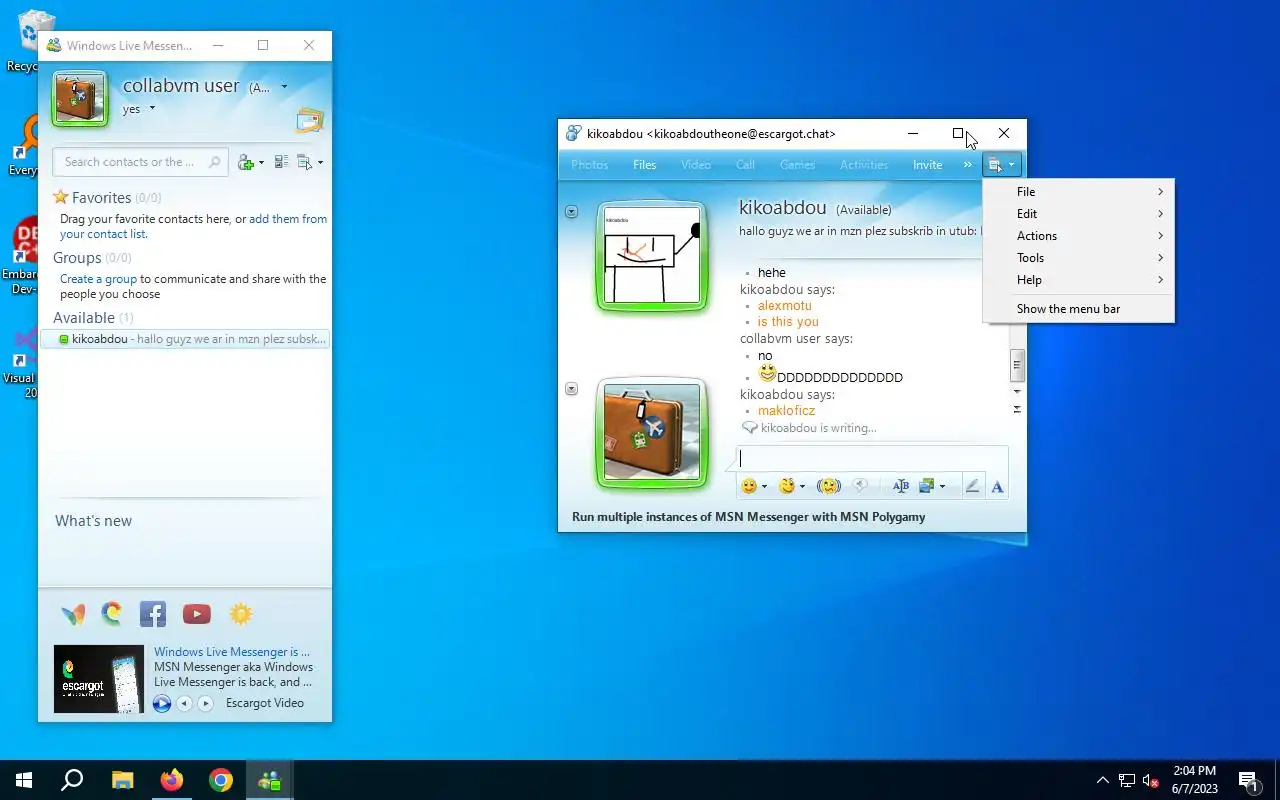Viewport: 1280px width, 800px height.
Task: Collapse your own display picture in chat
Action: (571, 389)
